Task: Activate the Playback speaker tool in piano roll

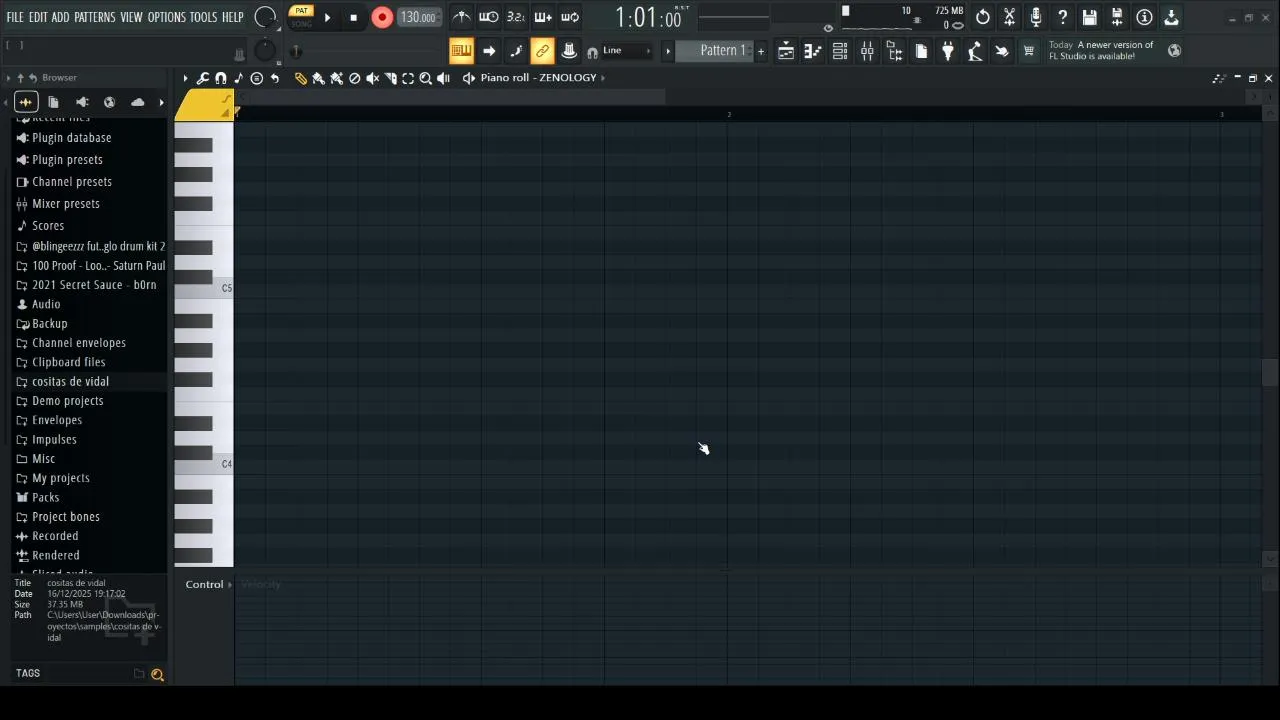Action: click(444, 78)
